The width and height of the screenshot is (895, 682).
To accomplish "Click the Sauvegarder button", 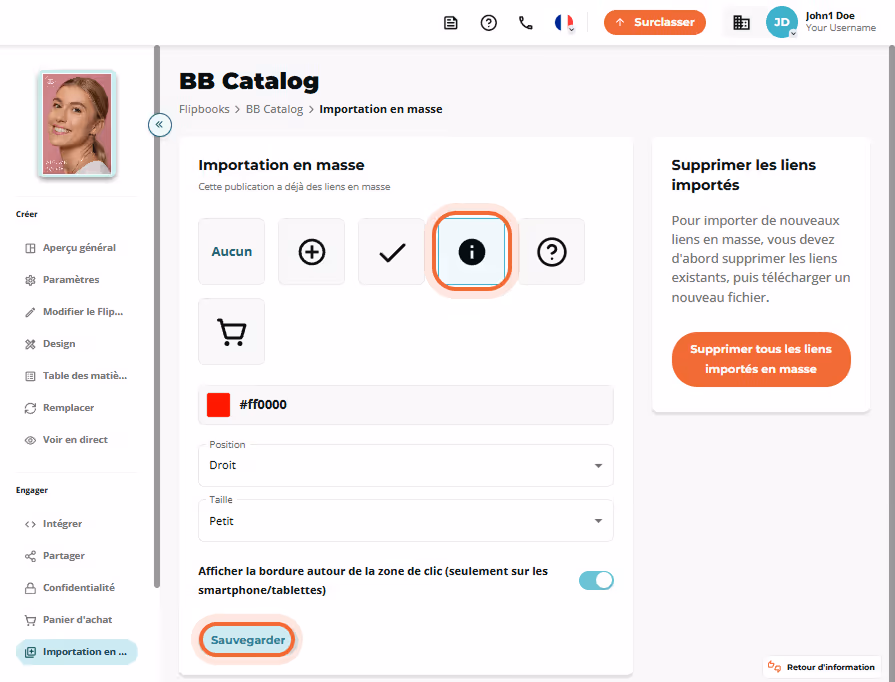I will point(247,640).
